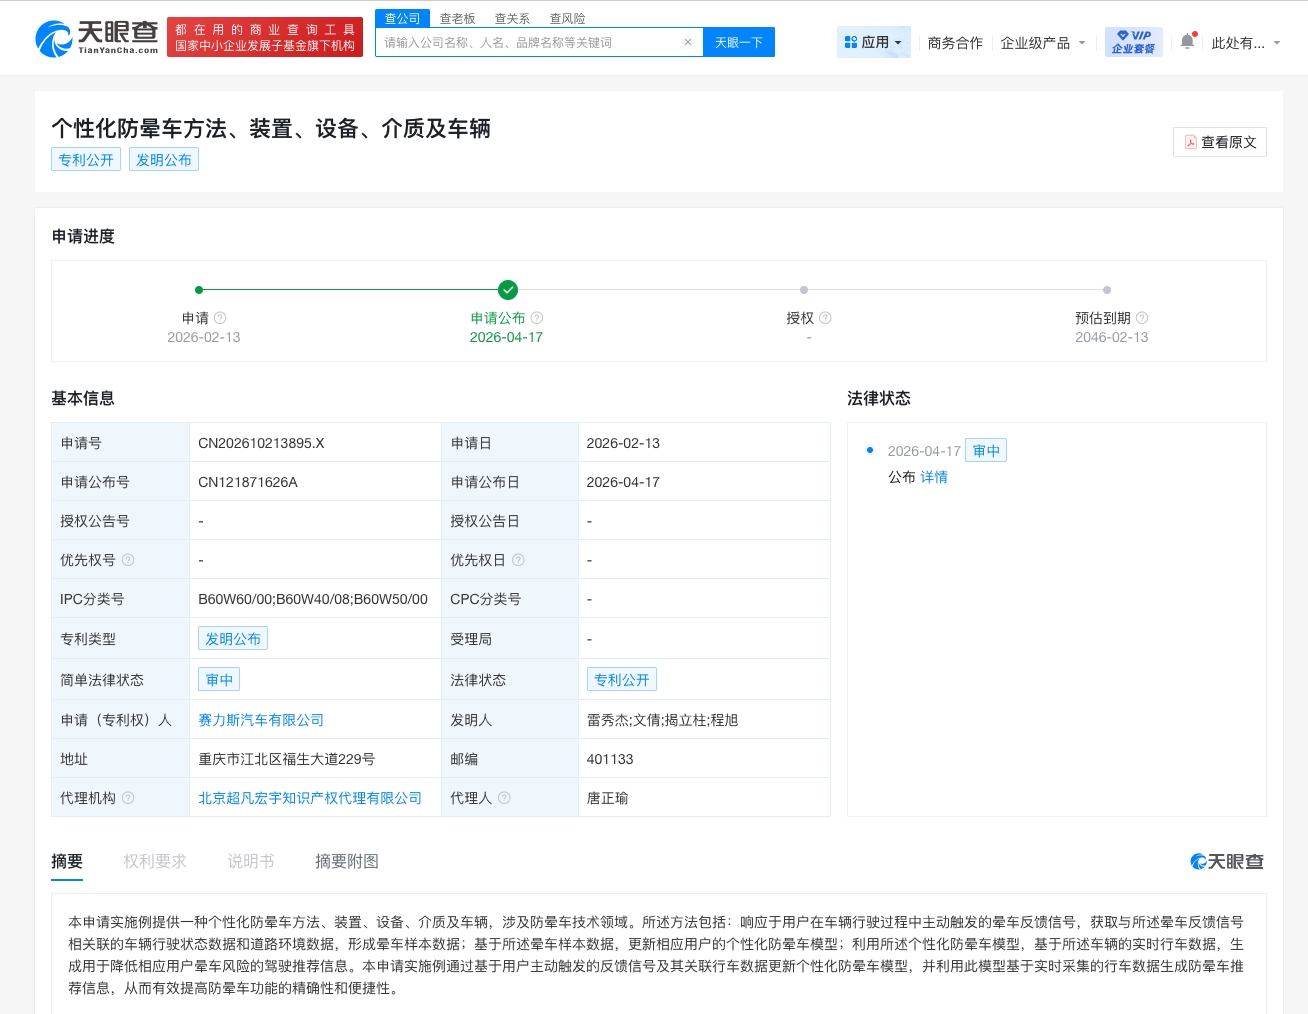Image resolution: width=1308 pixels, height=1014 pixels.
Task: Click the clear (×) icon in search box
Action: pyautogui.click(x=687, y=42)
